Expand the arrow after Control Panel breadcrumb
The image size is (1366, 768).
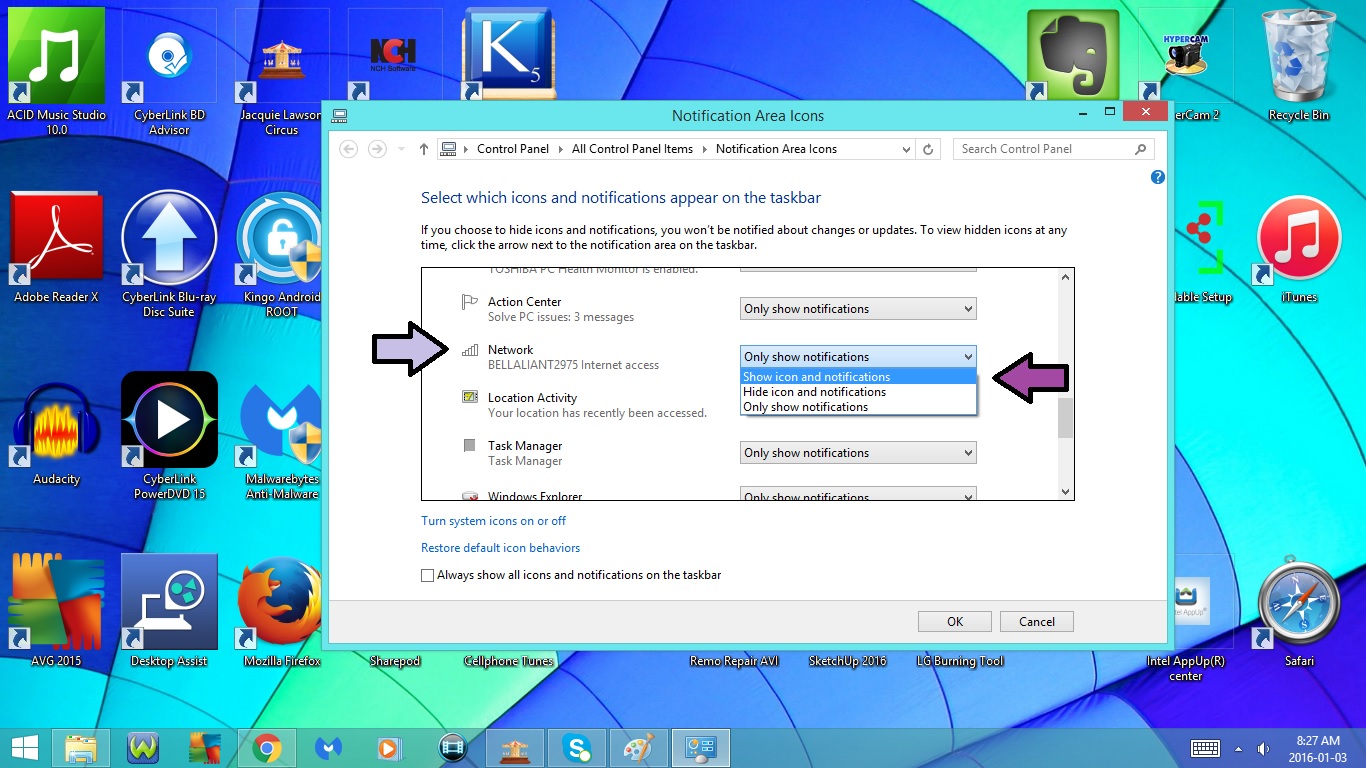[561, 150]
